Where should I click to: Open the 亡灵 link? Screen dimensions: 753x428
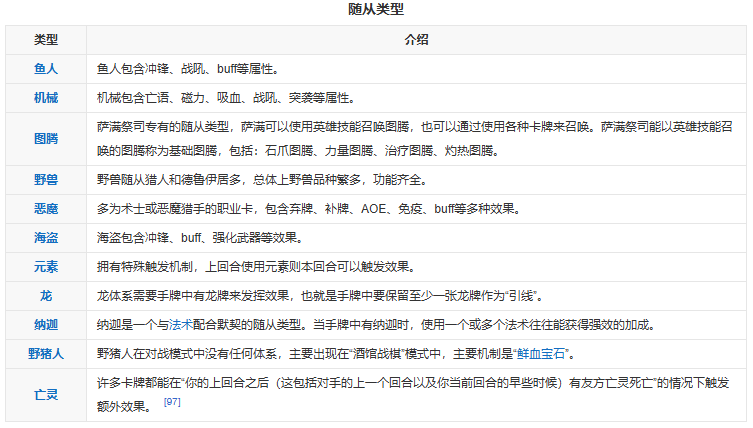pos(46,395)
